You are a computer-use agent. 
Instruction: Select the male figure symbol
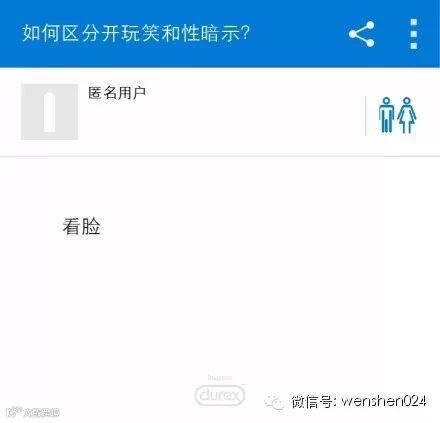click(386, 115)
